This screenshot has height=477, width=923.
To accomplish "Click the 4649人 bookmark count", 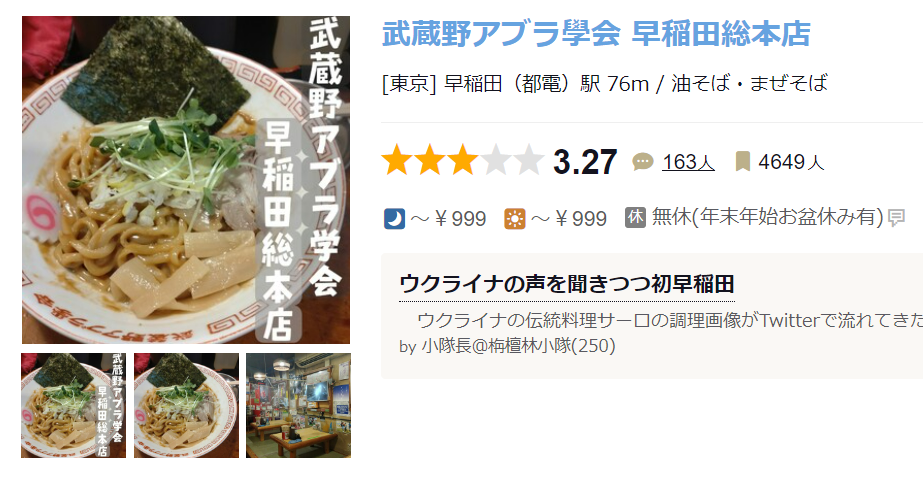I will (791, 162).
